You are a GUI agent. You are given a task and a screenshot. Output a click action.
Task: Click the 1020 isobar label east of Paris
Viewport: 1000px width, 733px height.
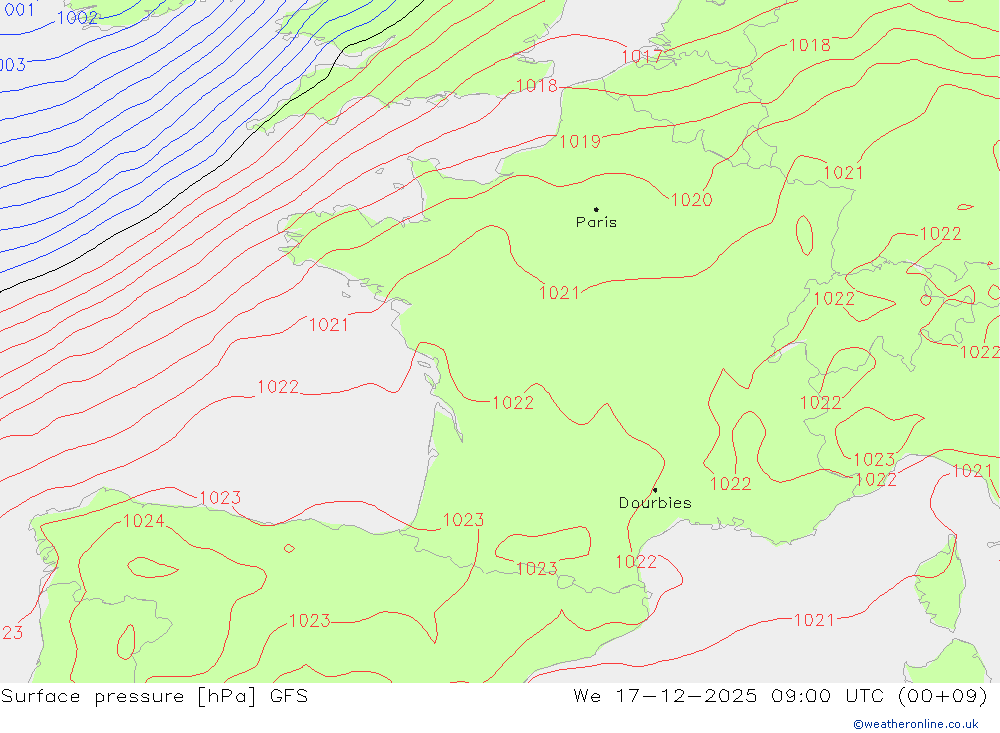(x=691, y=200)
